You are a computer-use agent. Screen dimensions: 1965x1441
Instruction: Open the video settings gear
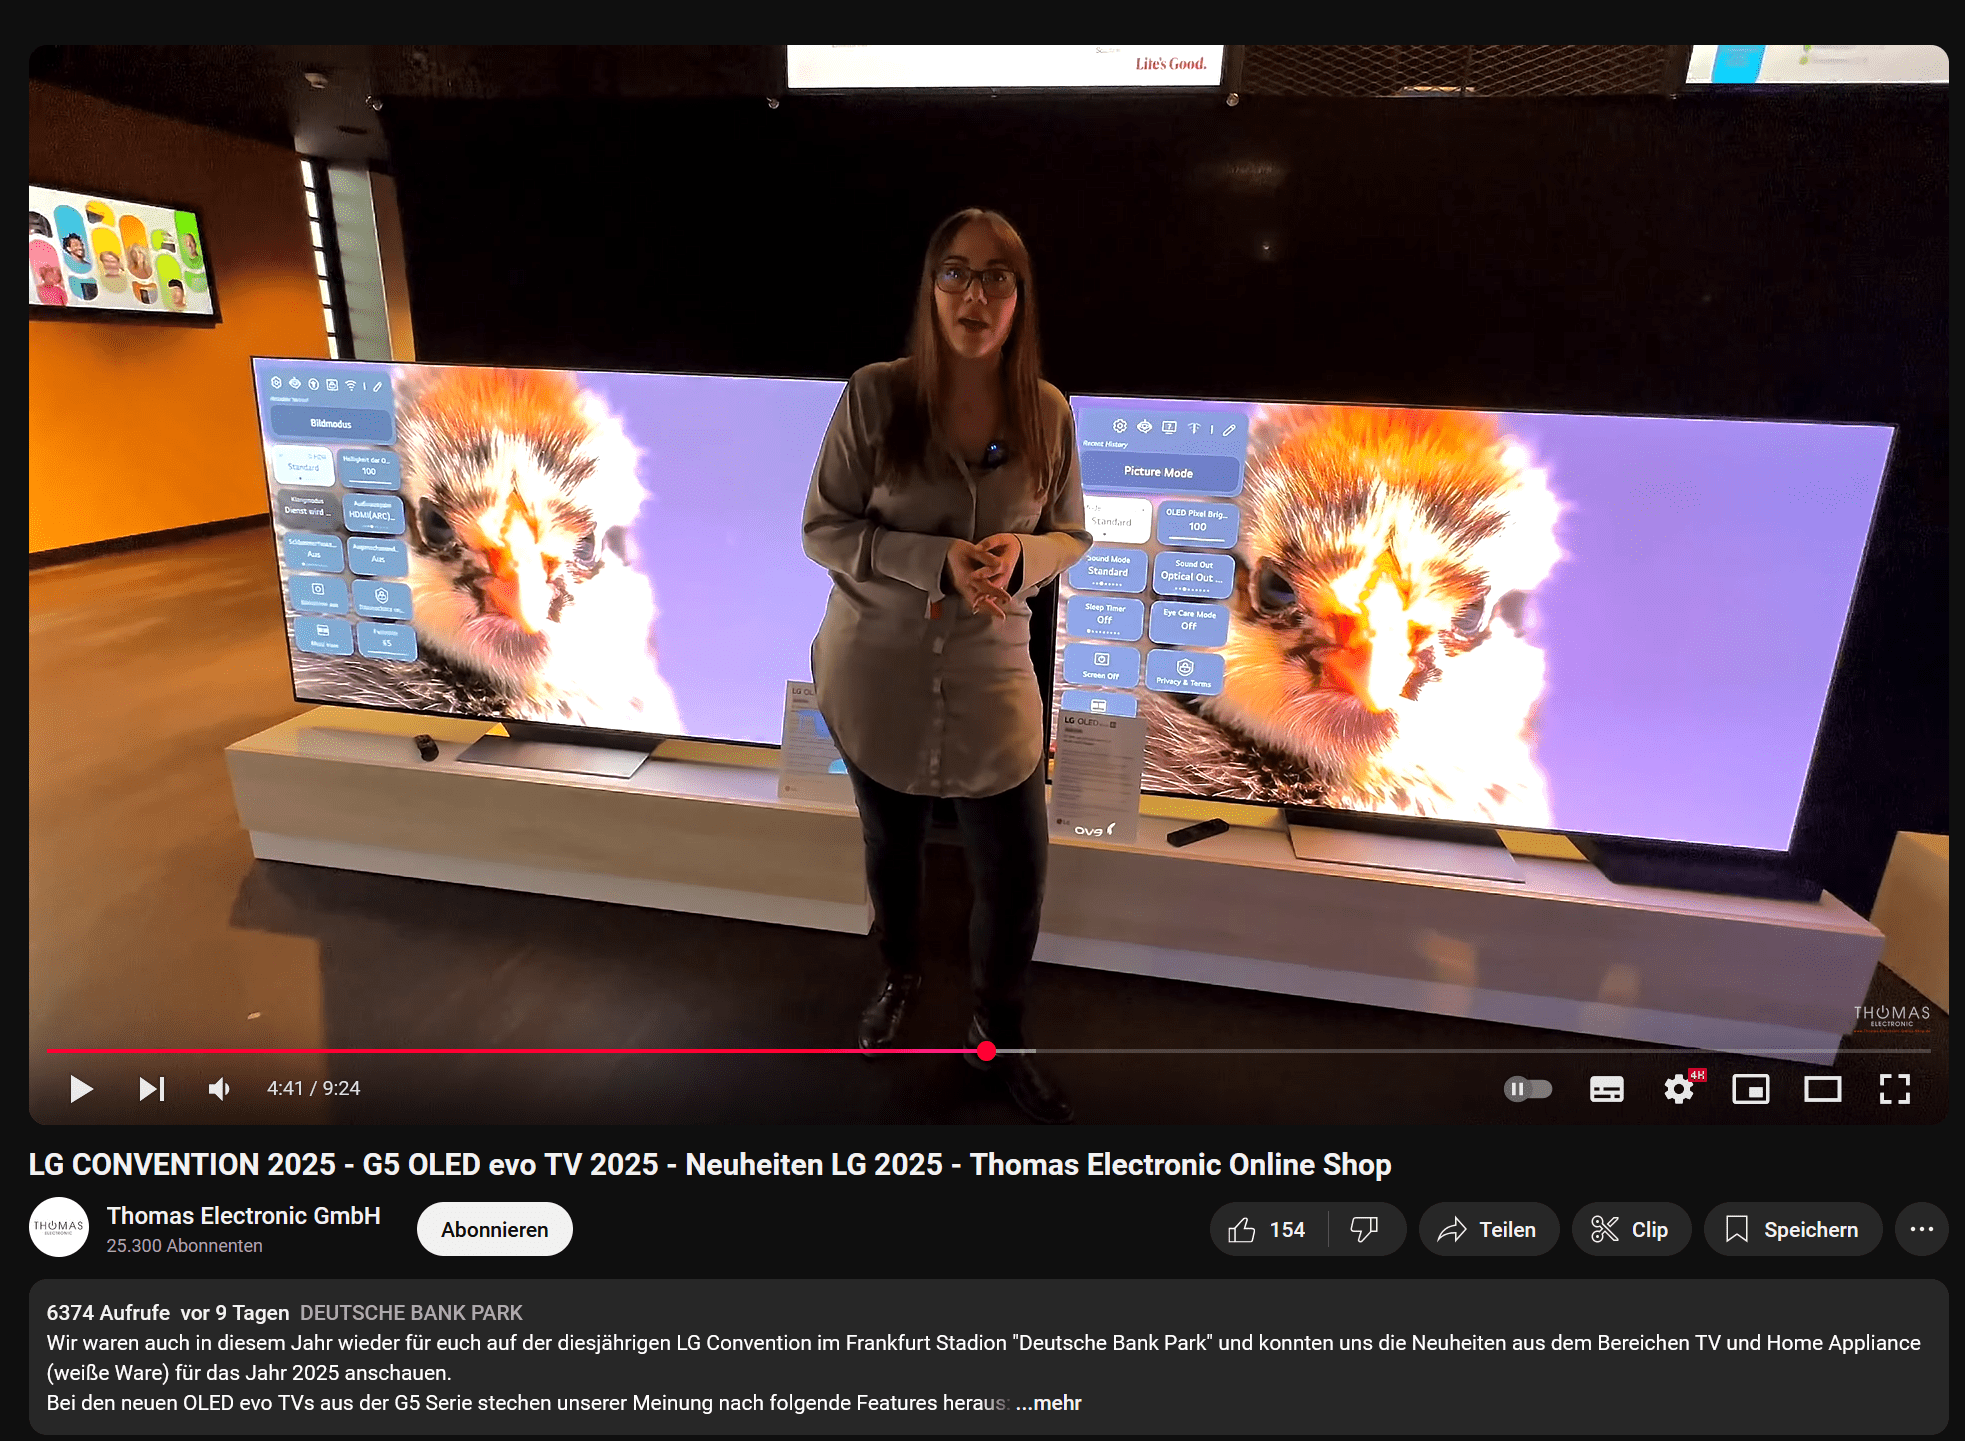pyautogui.click(x=1679, y=1089)
